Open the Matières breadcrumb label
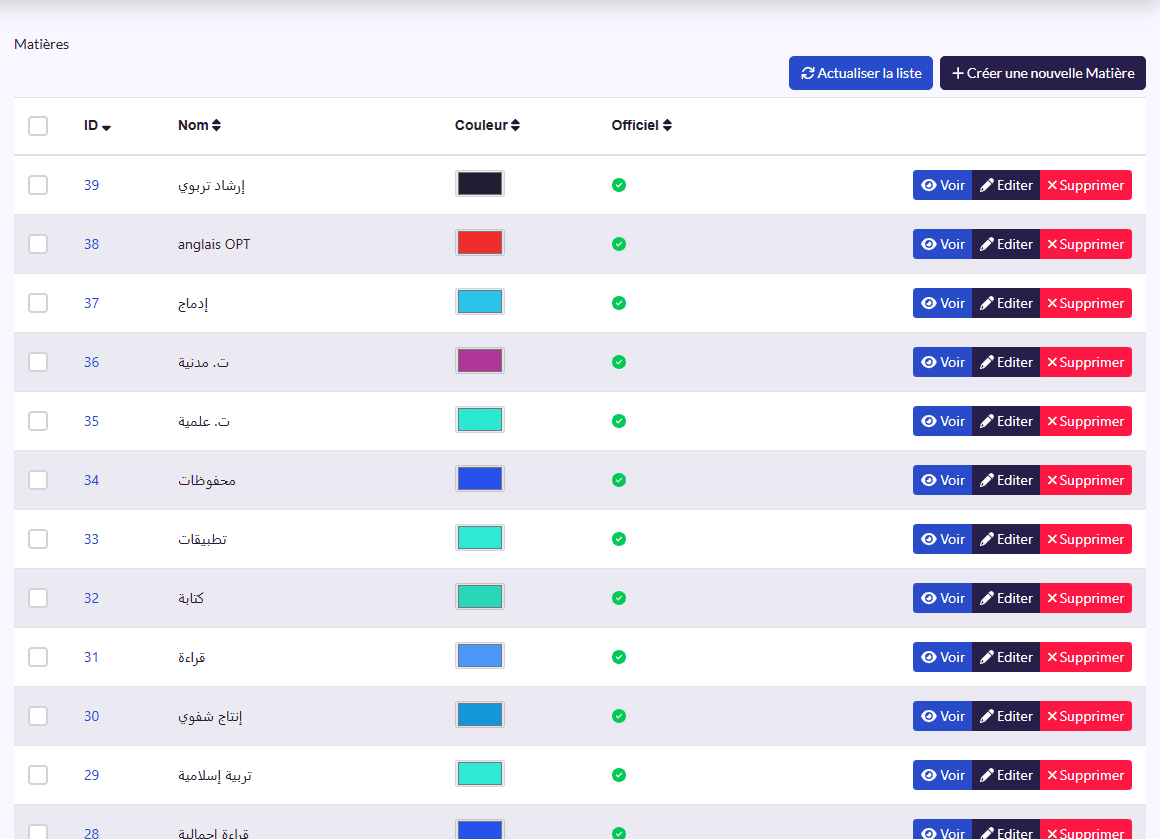The height and width of the screenshot is (839, 1160). pyautogui.click(x=41, y=44)
